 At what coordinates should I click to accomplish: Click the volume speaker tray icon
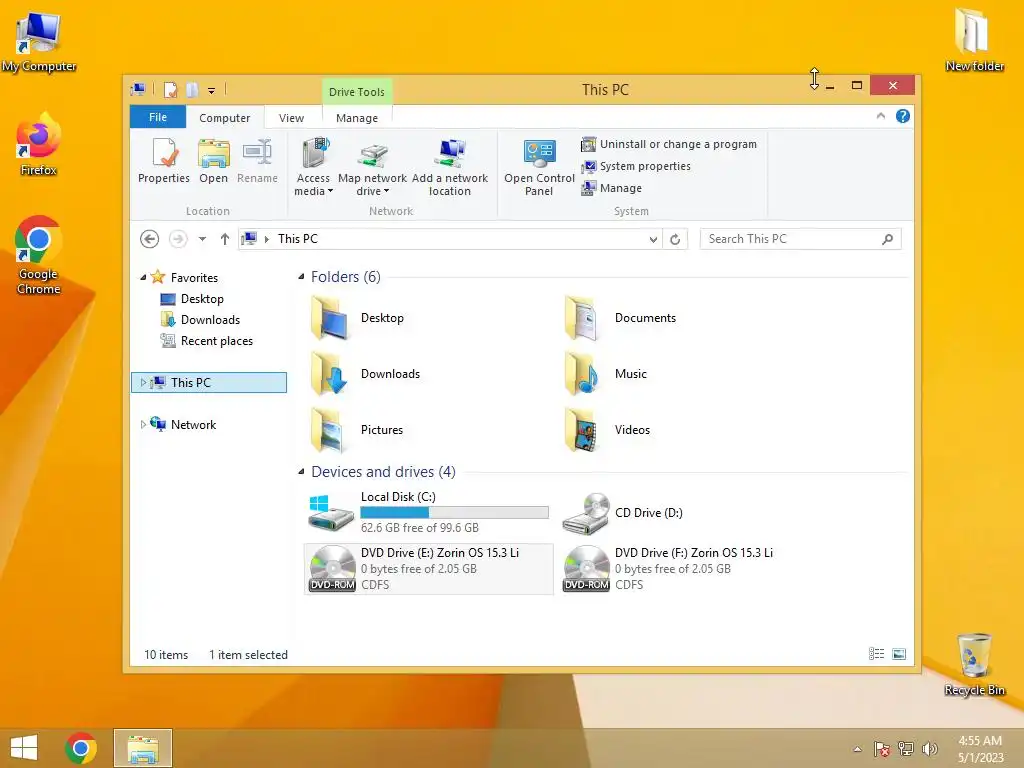coord(930,749)
